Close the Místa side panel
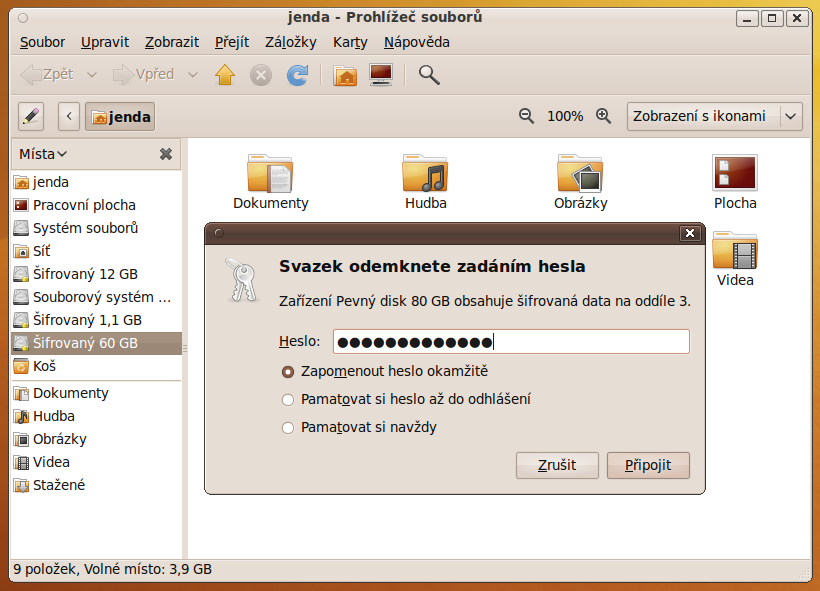 point(166,154)
